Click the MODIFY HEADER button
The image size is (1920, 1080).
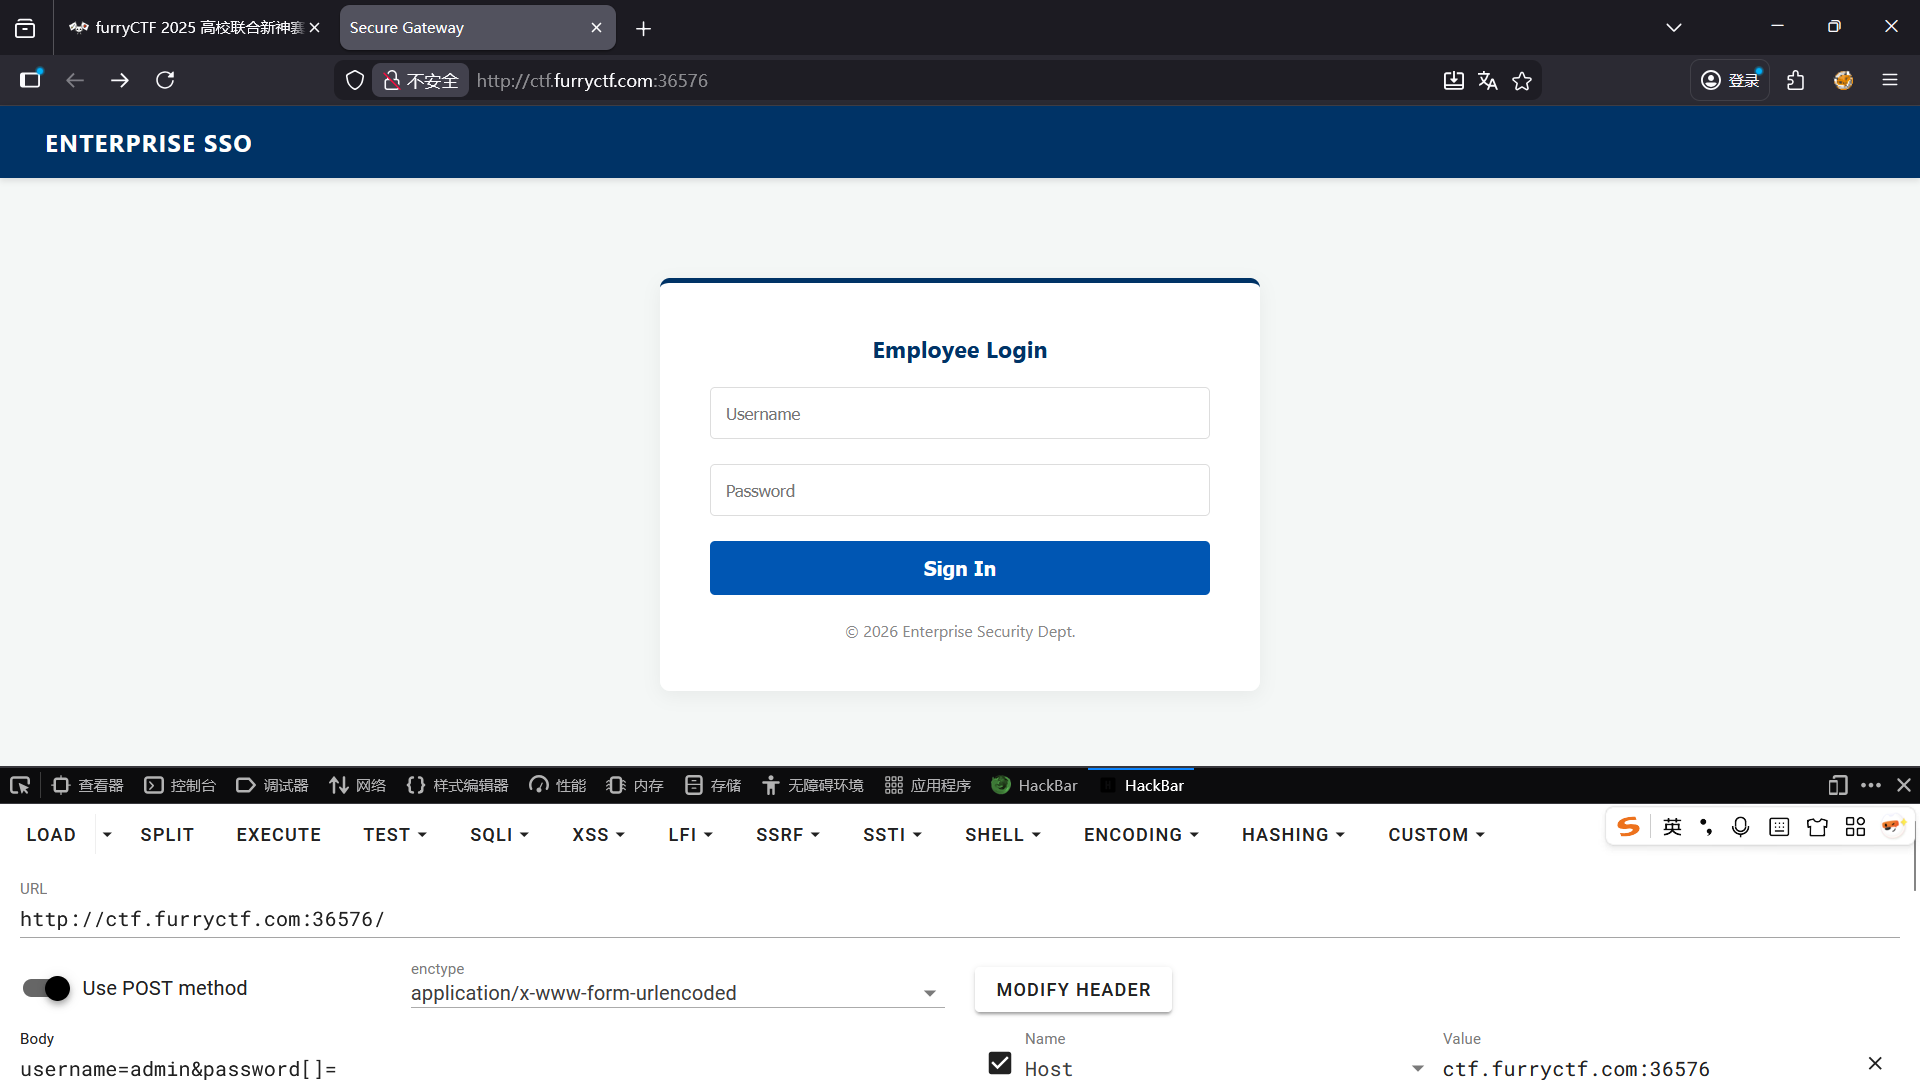pos(1073,990)
